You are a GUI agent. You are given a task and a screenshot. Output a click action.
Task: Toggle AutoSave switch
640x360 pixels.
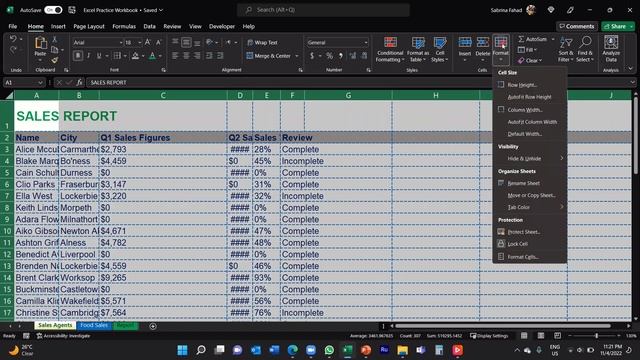point(53,10)
